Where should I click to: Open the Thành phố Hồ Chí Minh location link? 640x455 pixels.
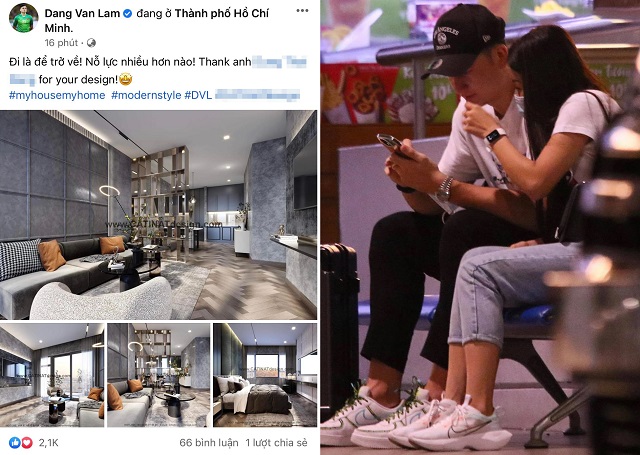(156, 20)
